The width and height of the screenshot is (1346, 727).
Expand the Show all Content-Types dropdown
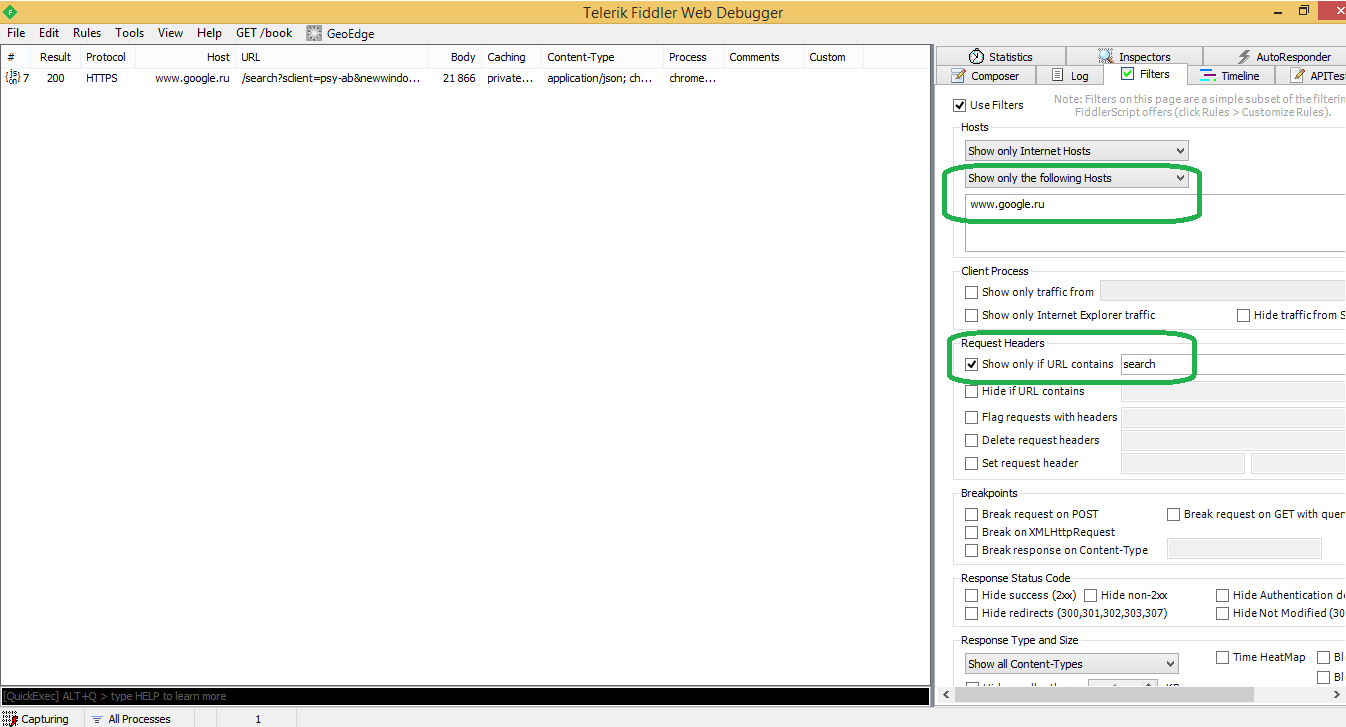click(x=1071, y=664)
